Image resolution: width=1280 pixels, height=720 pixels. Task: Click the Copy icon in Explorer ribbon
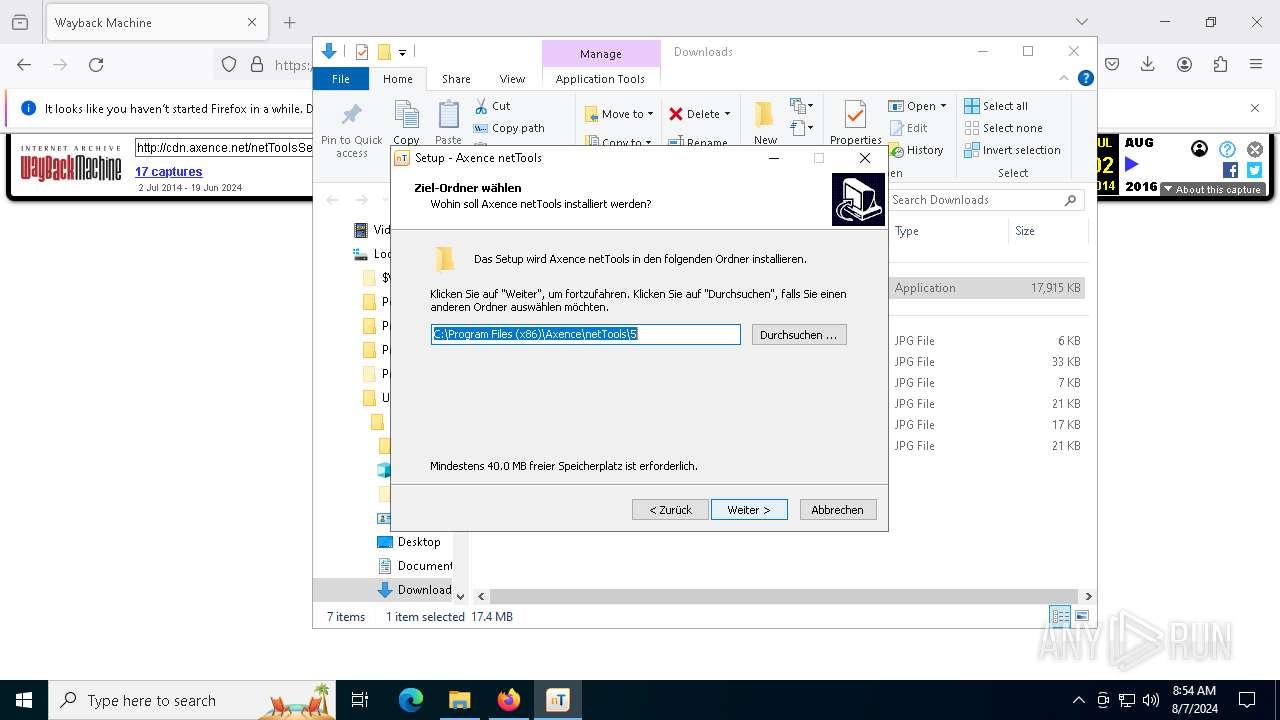[x=406, y=115]
